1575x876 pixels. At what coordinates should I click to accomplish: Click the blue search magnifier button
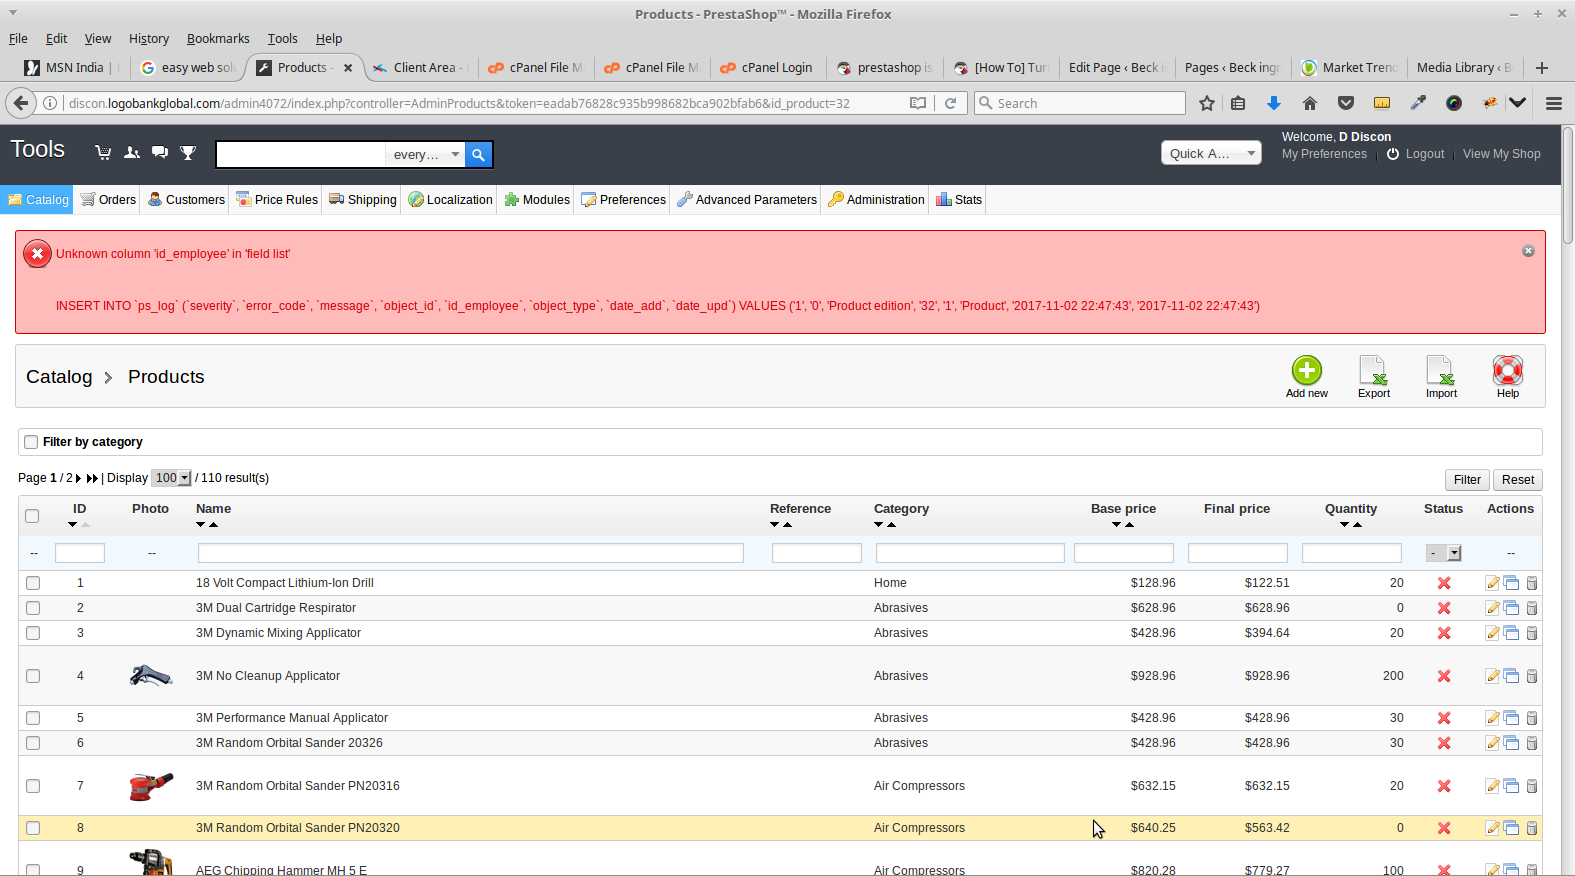pos(478,154)
